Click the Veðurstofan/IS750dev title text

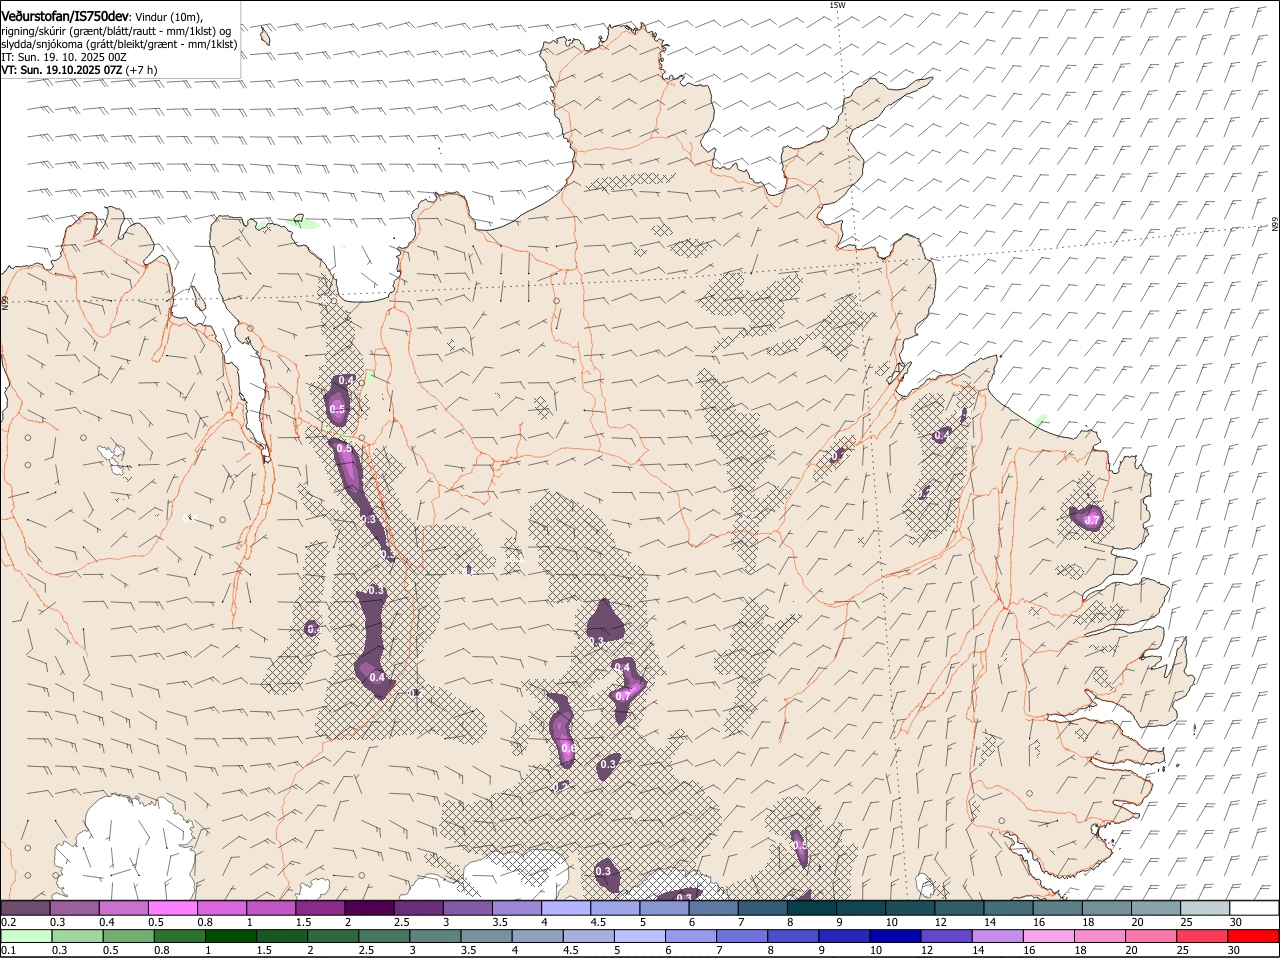click(65, 17)
